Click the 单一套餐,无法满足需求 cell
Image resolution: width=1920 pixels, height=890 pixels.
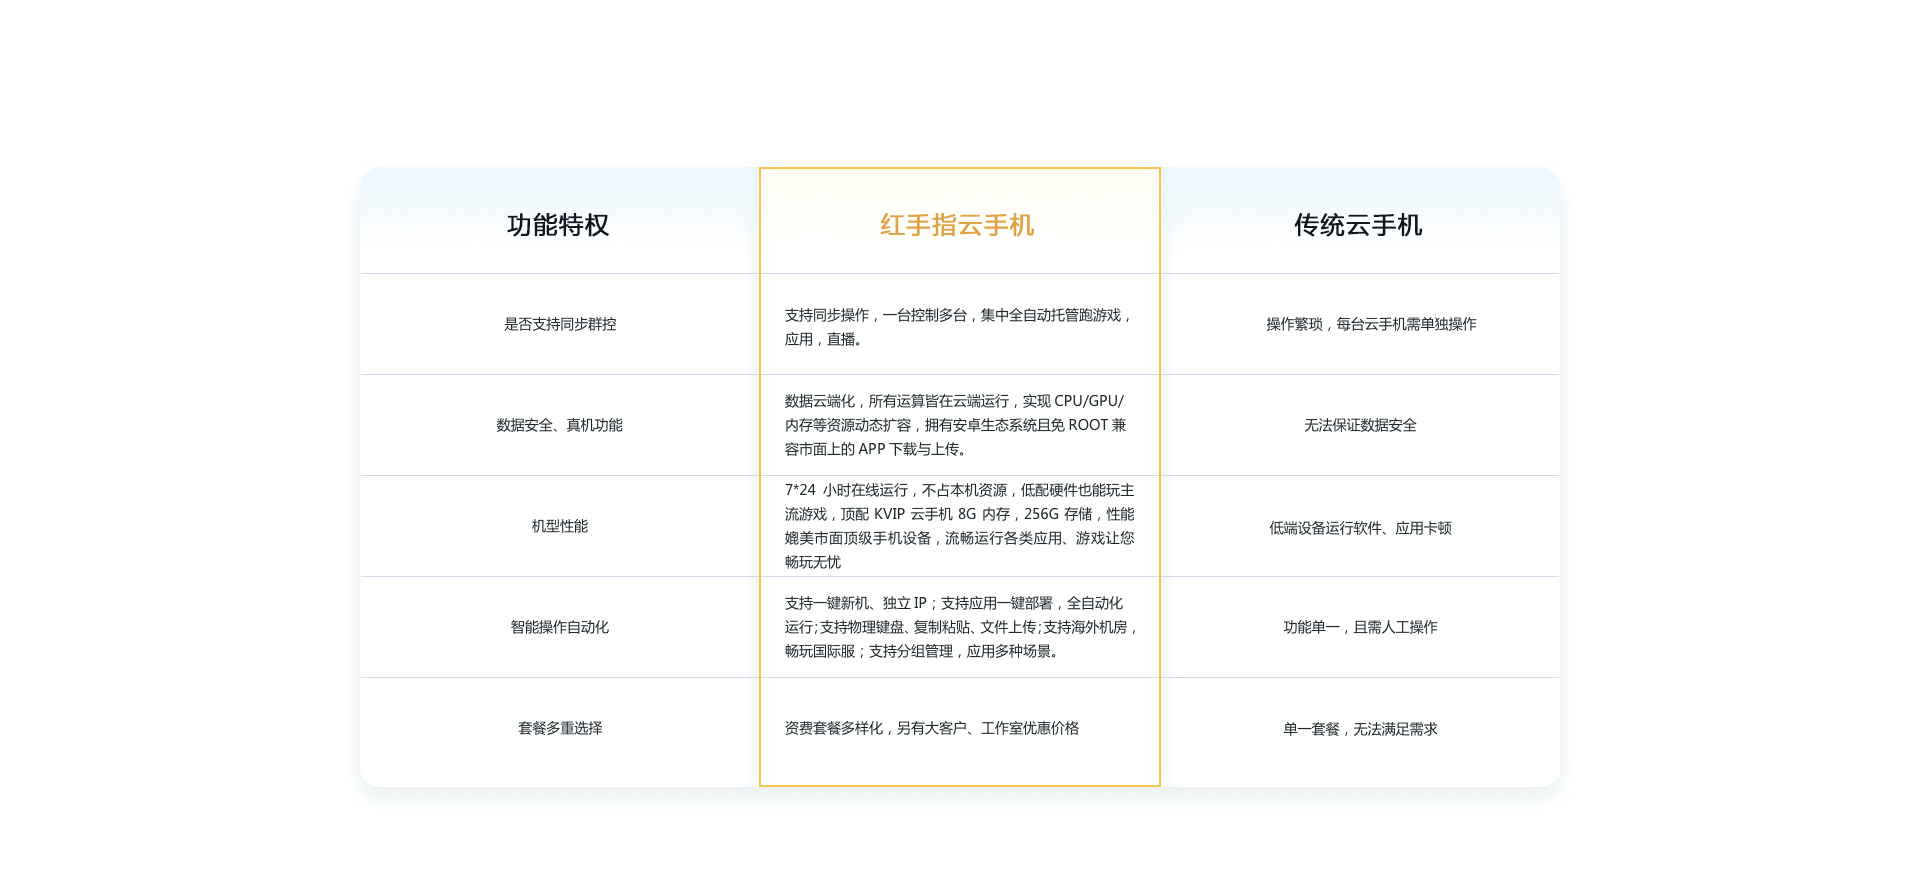1360,729
